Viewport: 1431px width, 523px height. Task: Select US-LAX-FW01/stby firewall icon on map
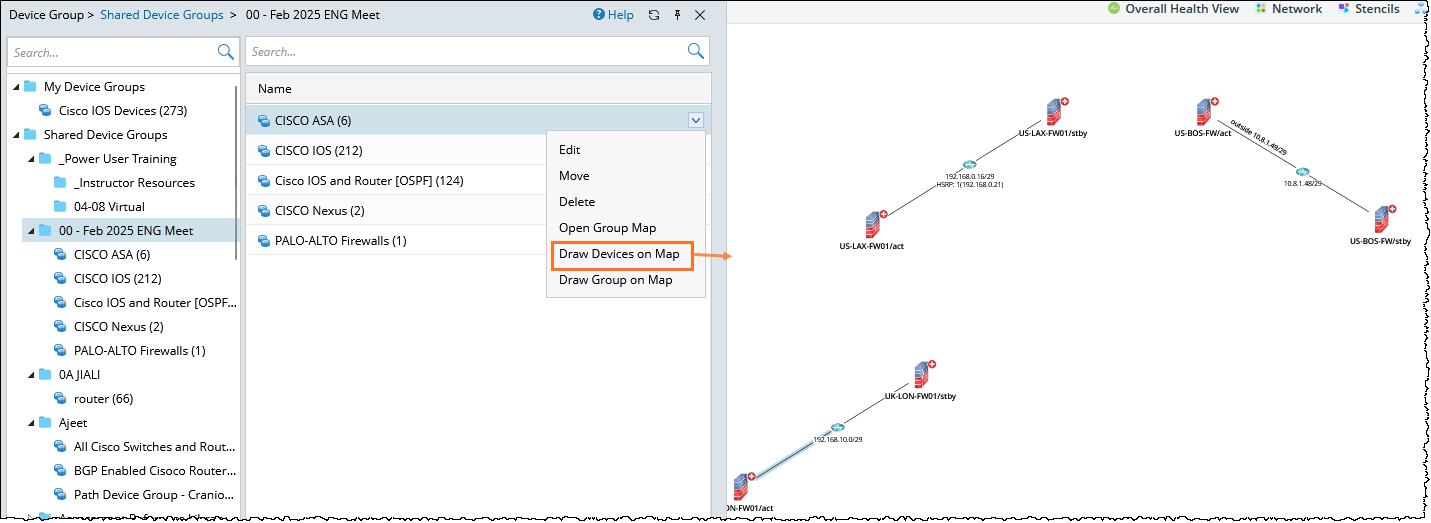[1053, 112]
